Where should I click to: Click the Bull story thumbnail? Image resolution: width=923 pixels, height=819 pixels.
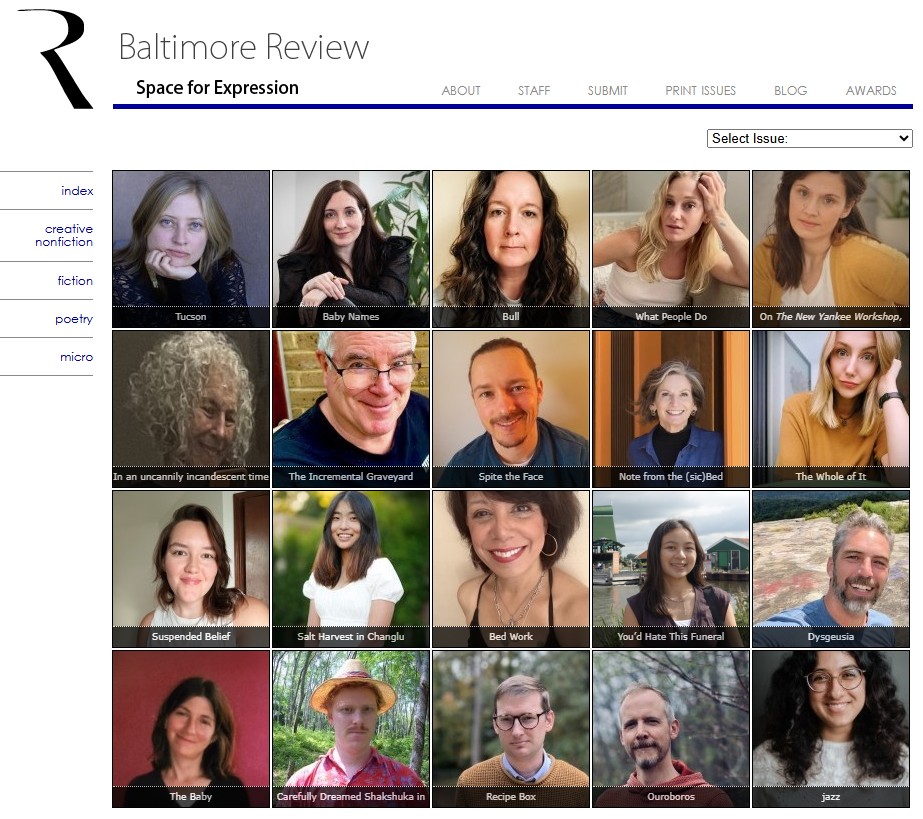point(511,248)
